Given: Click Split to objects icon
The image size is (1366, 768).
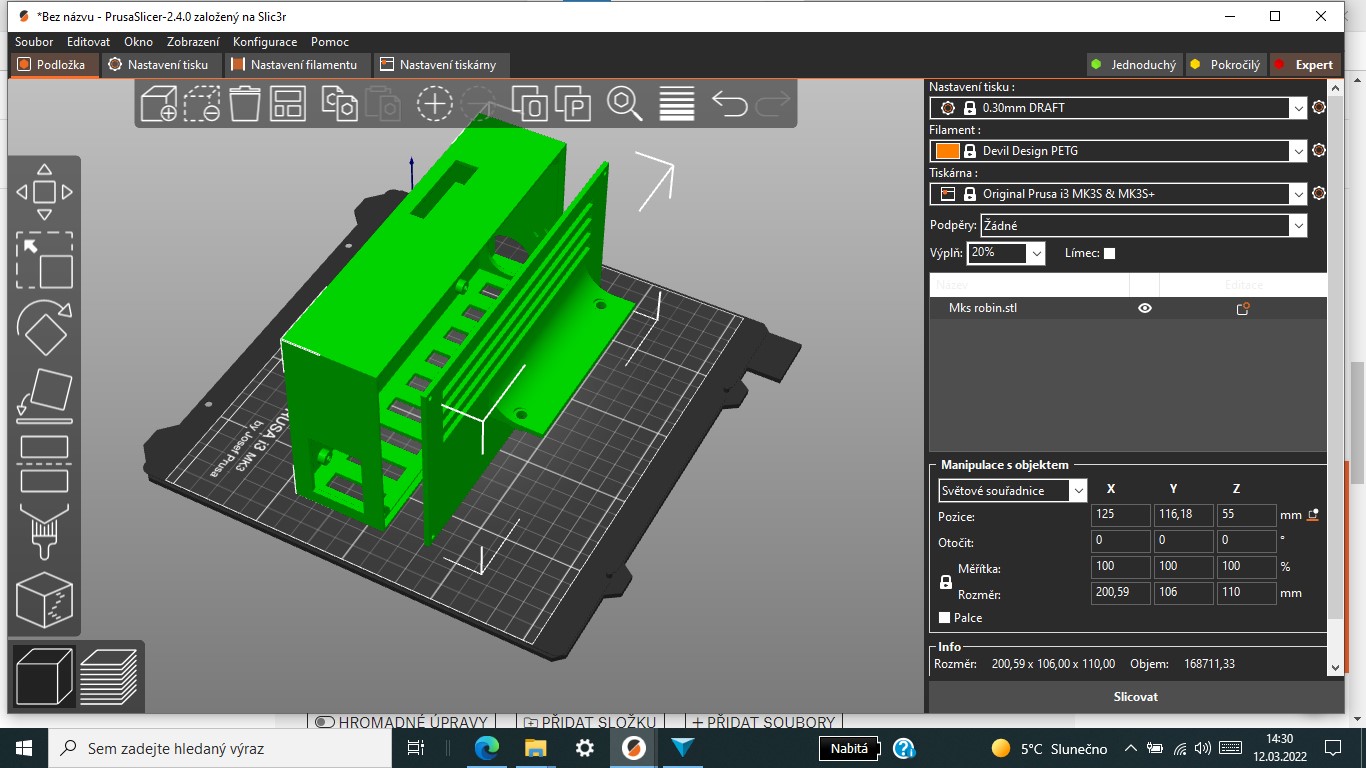Looking at the screenshot, I should (x=530, y=103).
